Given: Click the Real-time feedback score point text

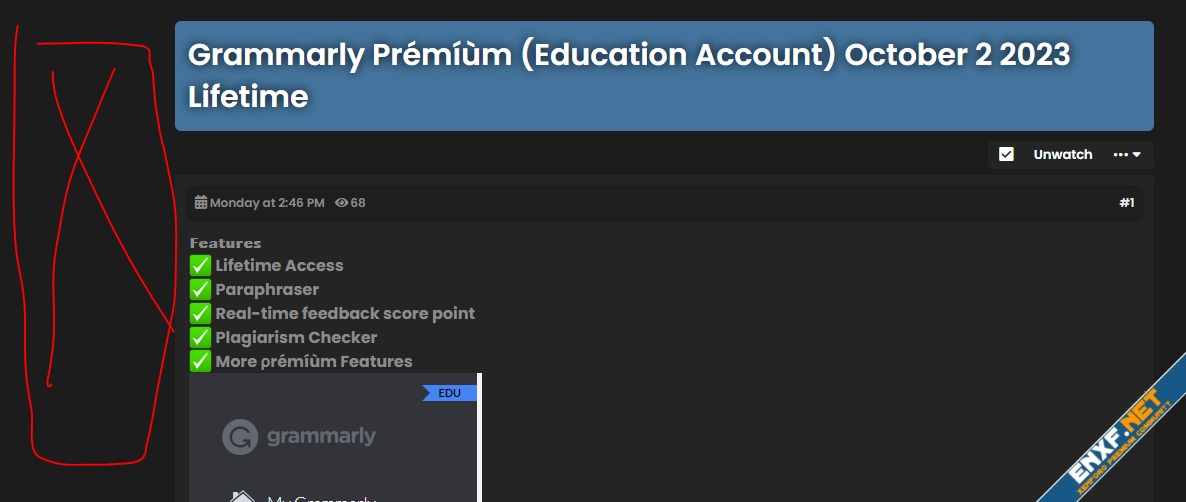Looking at the screenshot, I should pyautogui.click(x=345, y=313).
